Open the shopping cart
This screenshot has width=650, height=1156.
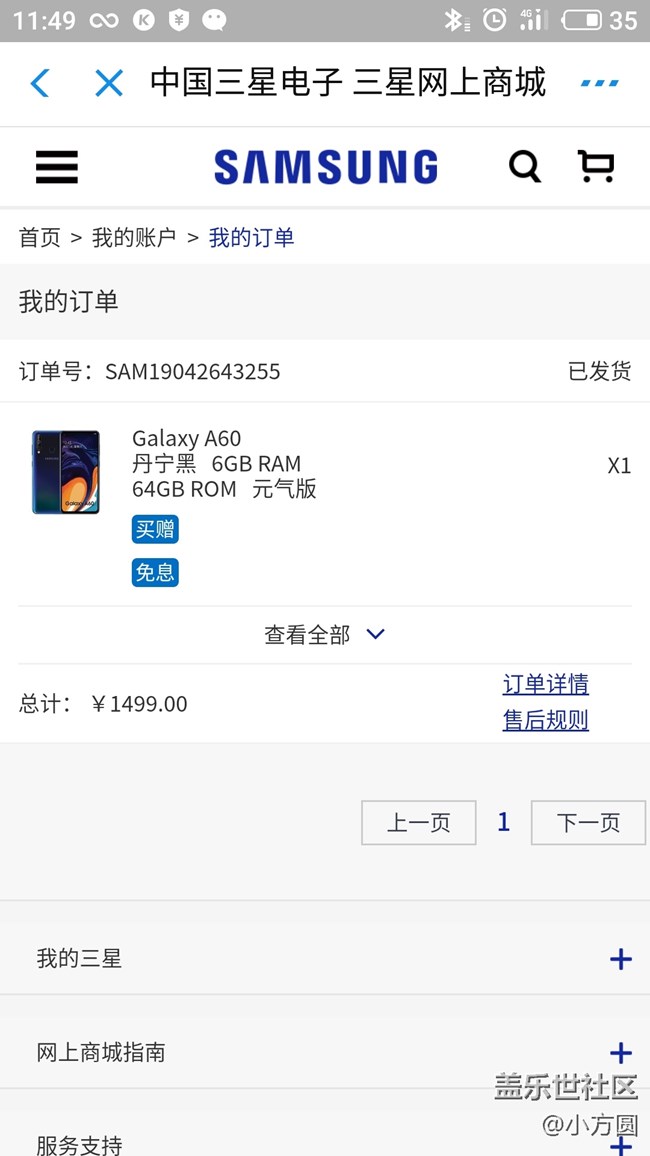pyautogui.click(x=597, y=166)
